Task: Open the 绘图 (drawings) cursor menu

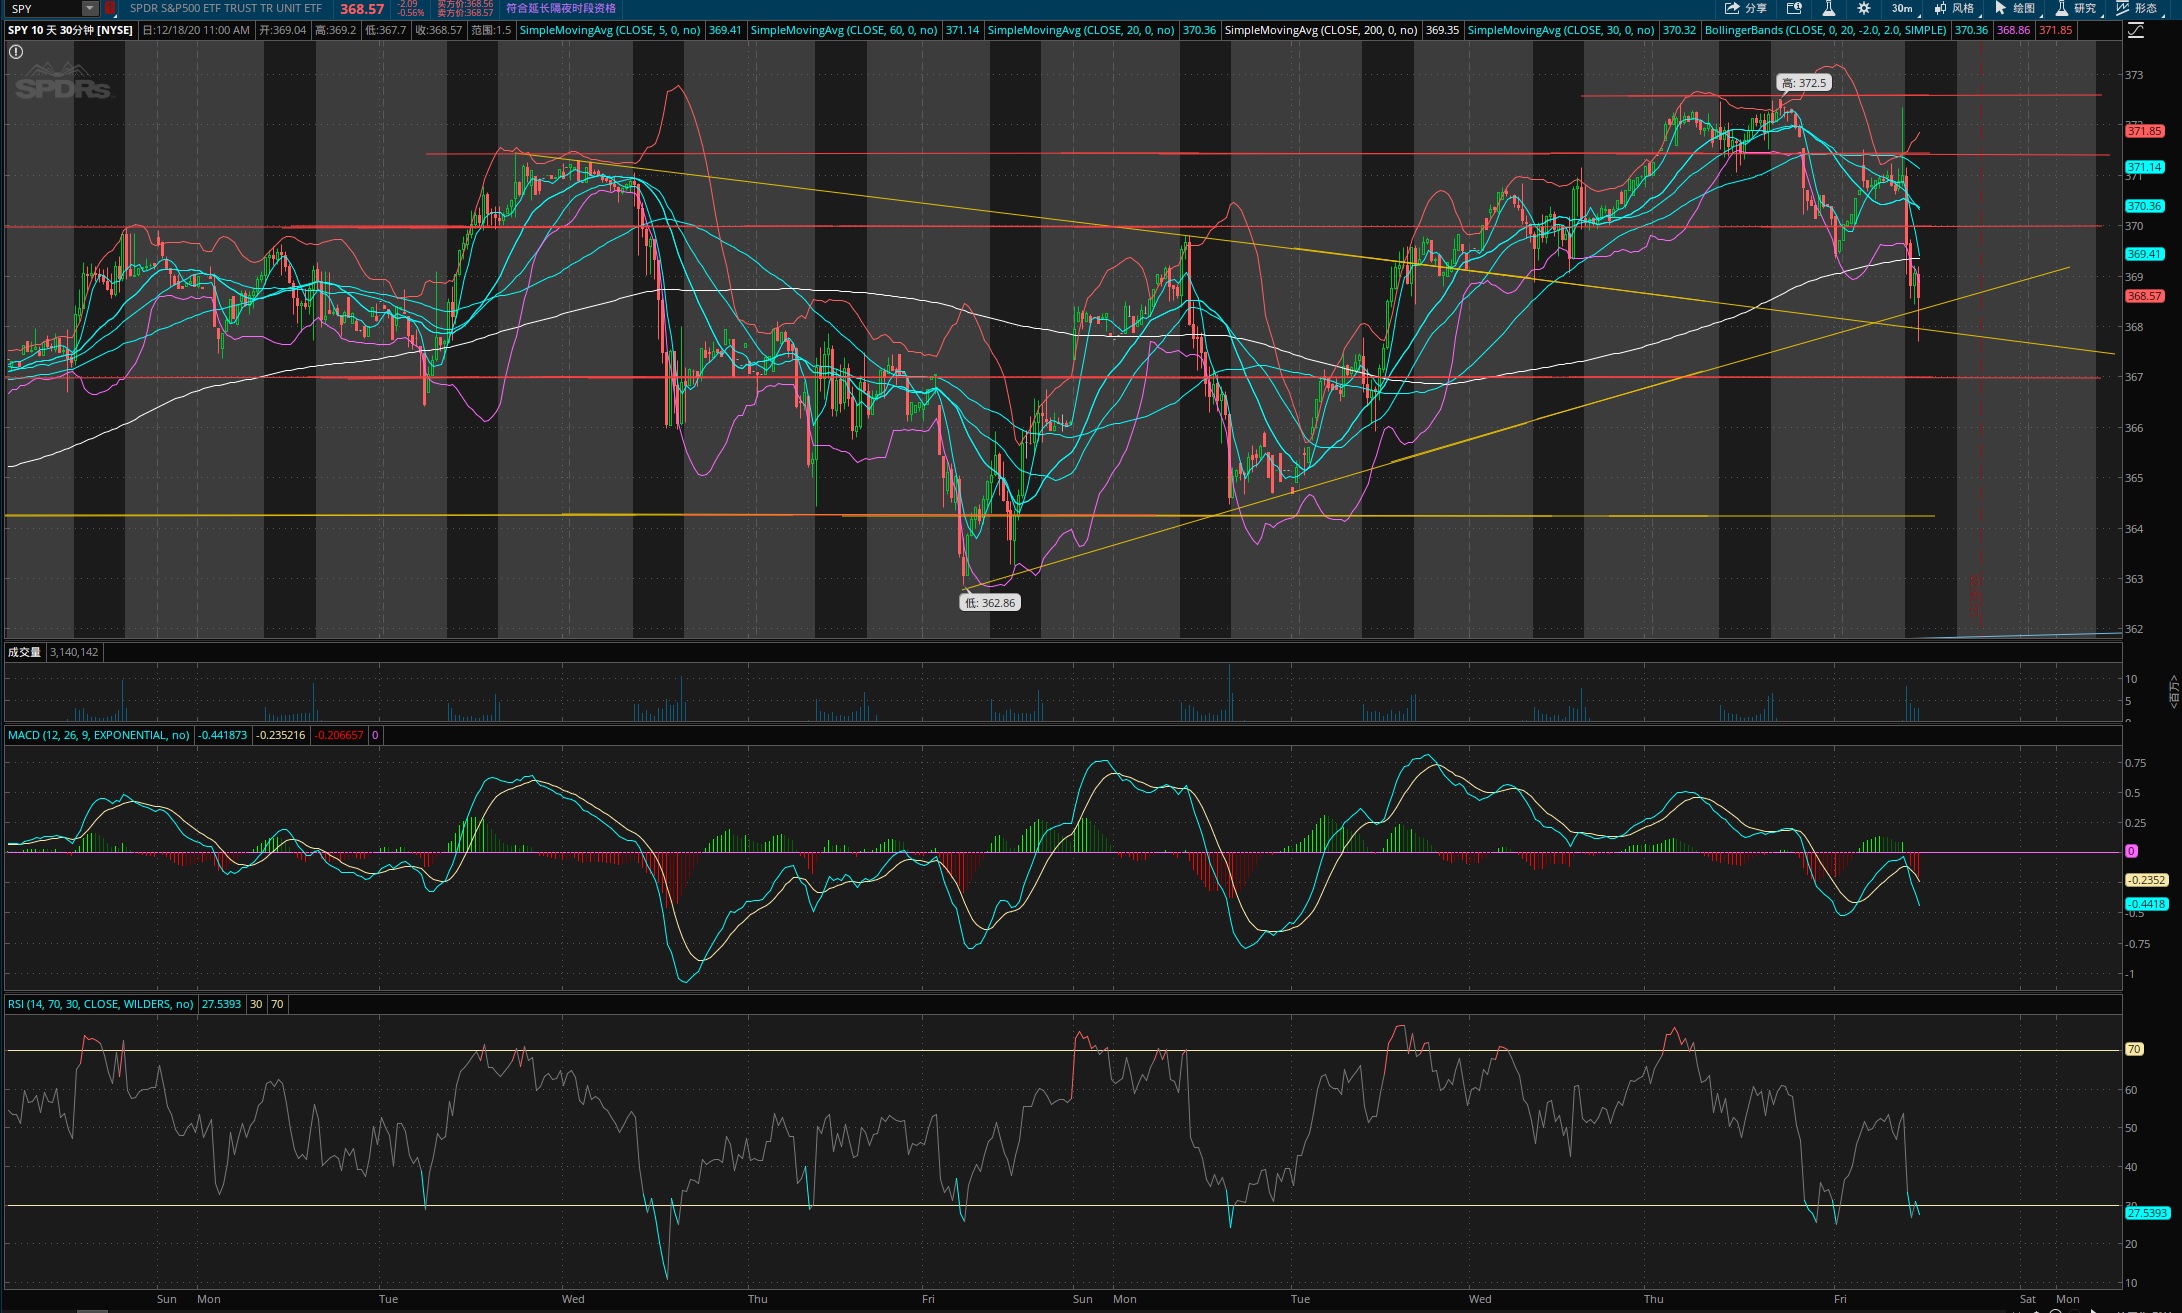Action: [x=2015, y=8]
